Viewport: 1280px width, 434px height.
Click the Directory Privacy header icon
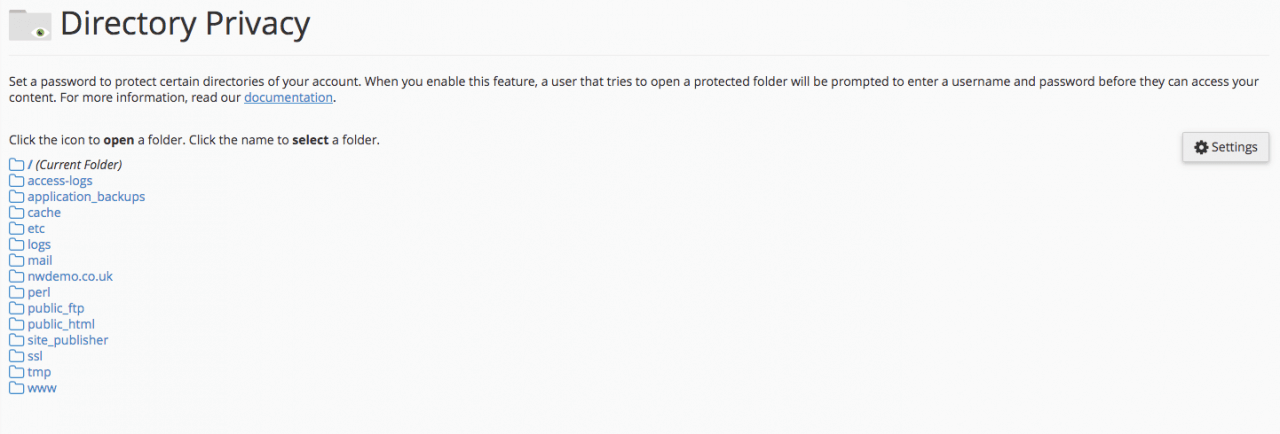pos(30,24)
